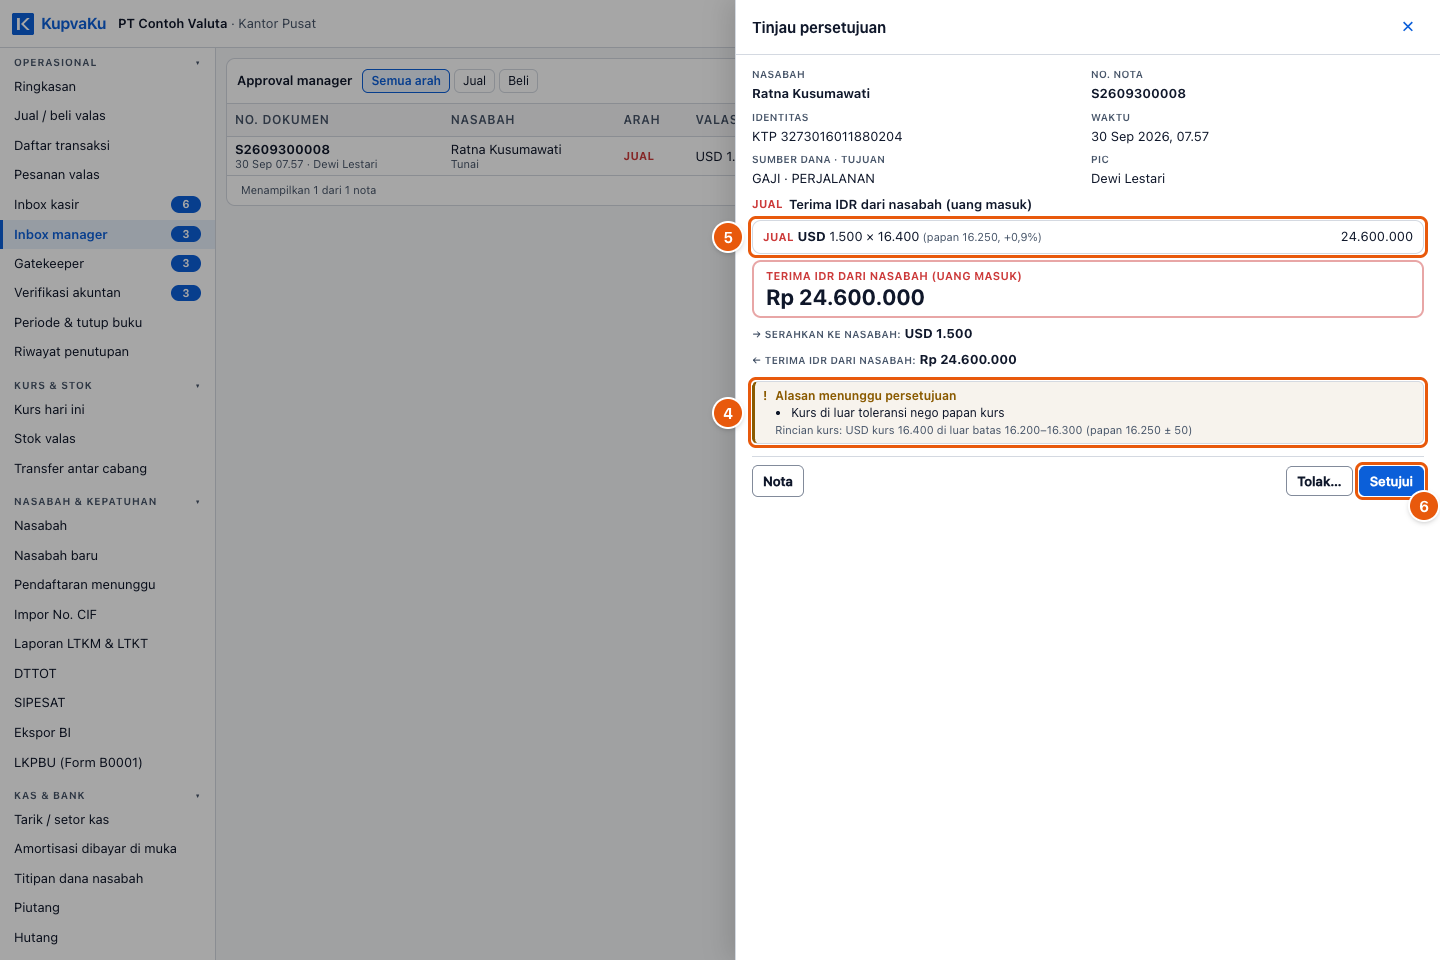This screenshot has height=960, width=1440.
Task: Open Kurs hari ini
Action: (108, 410)
